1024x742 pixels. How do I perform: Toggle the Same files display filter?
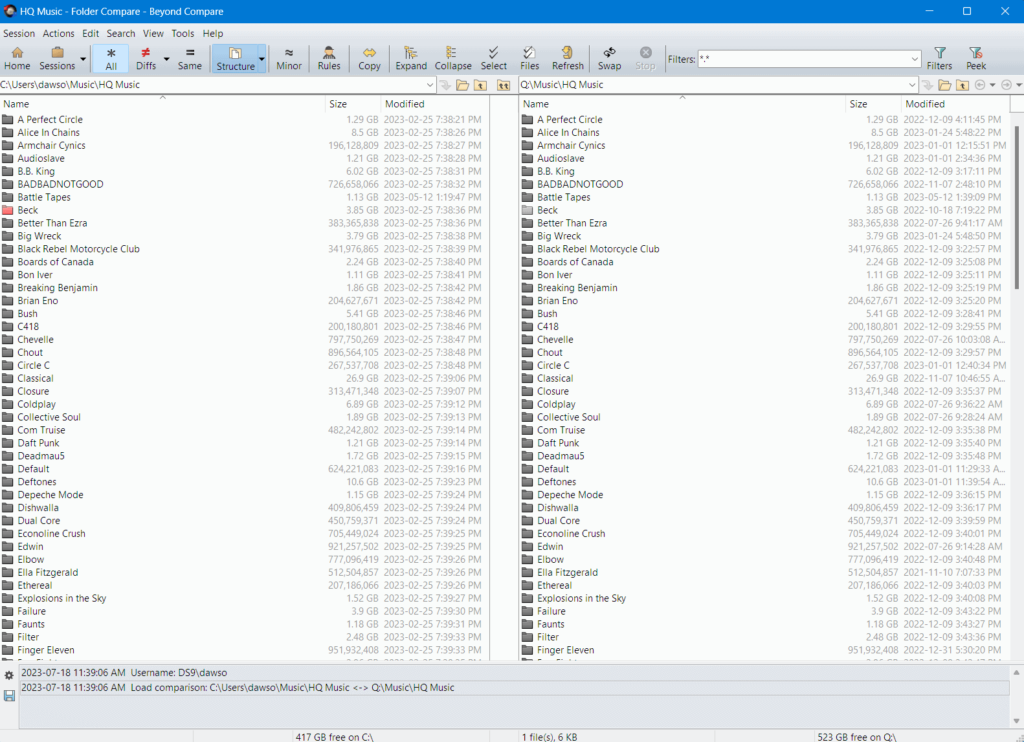(x=189, y=58)
